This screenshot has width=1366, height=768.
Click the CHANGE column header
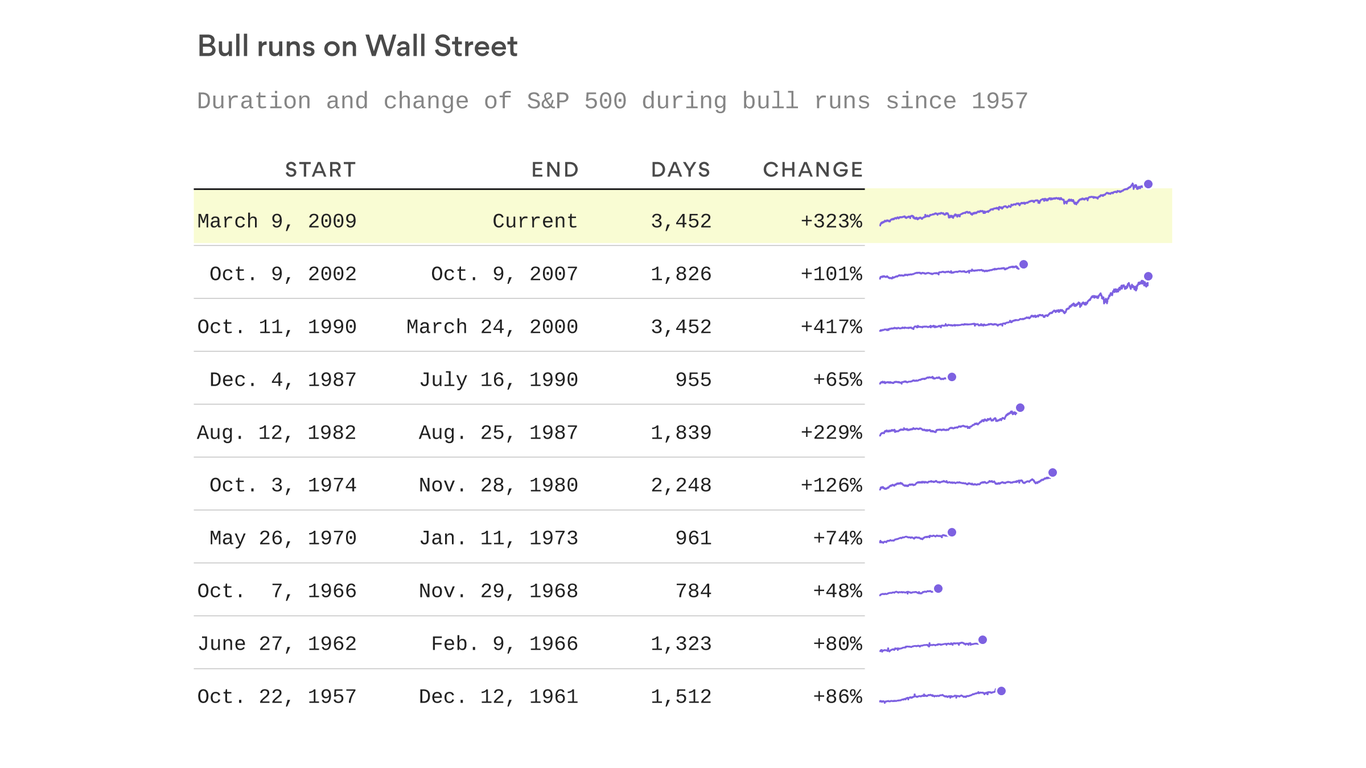812,170
